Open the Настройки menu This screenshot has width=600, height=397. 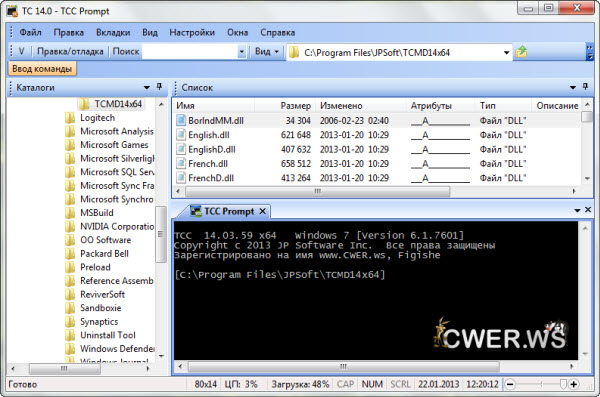(192, 33)
